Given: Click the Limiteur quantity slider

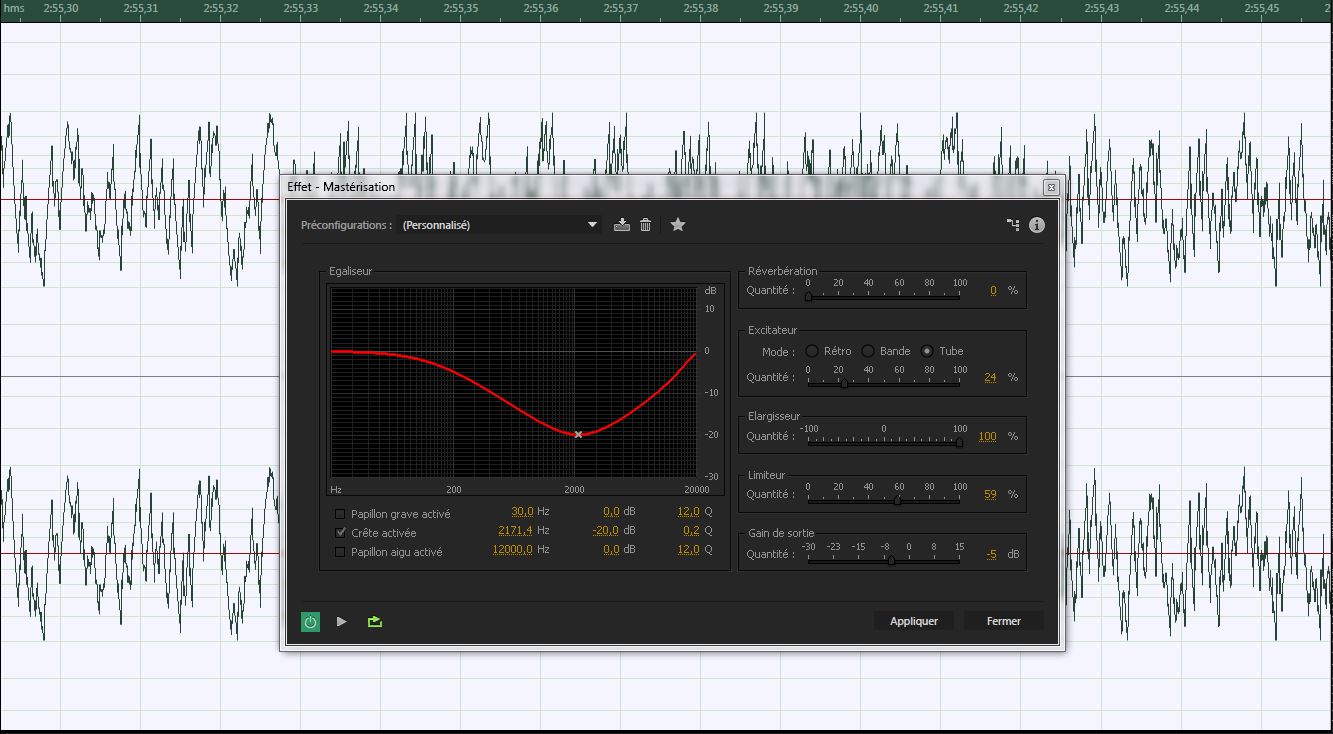Looking at the screenshot, I should coord(897,500).
